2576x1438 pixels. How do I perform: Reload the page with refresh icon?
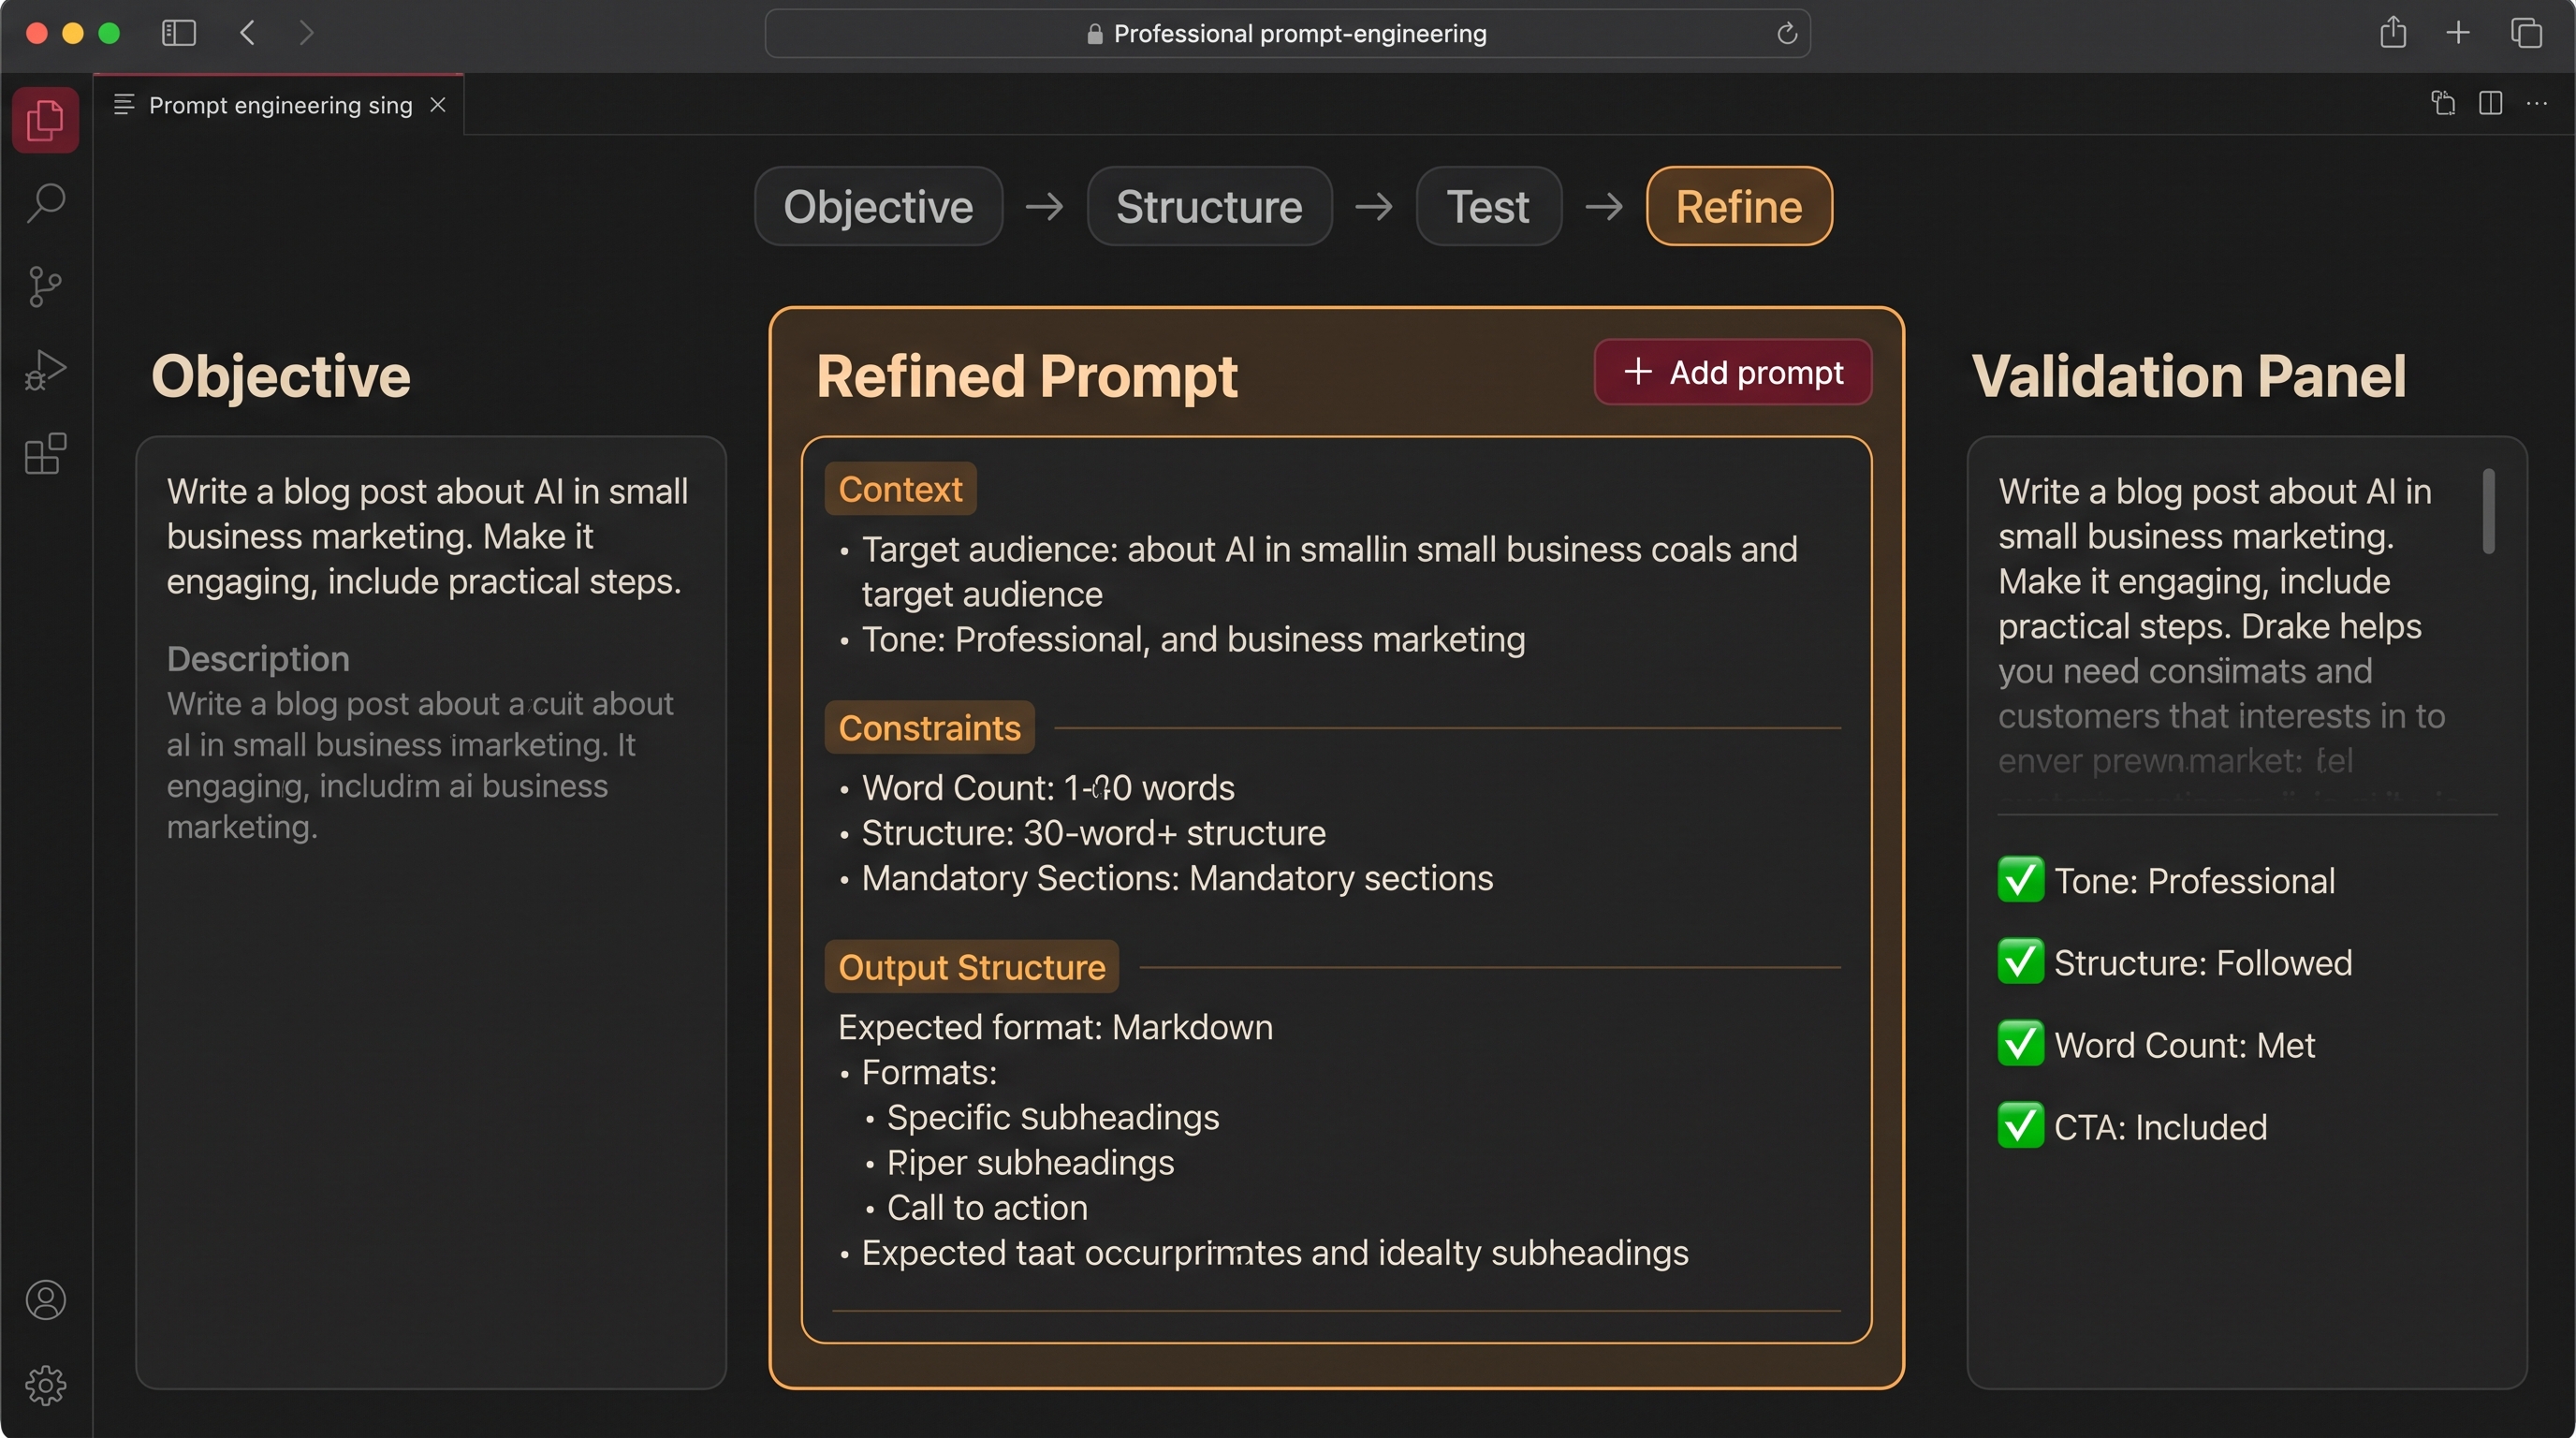(x=1787, y=34)
